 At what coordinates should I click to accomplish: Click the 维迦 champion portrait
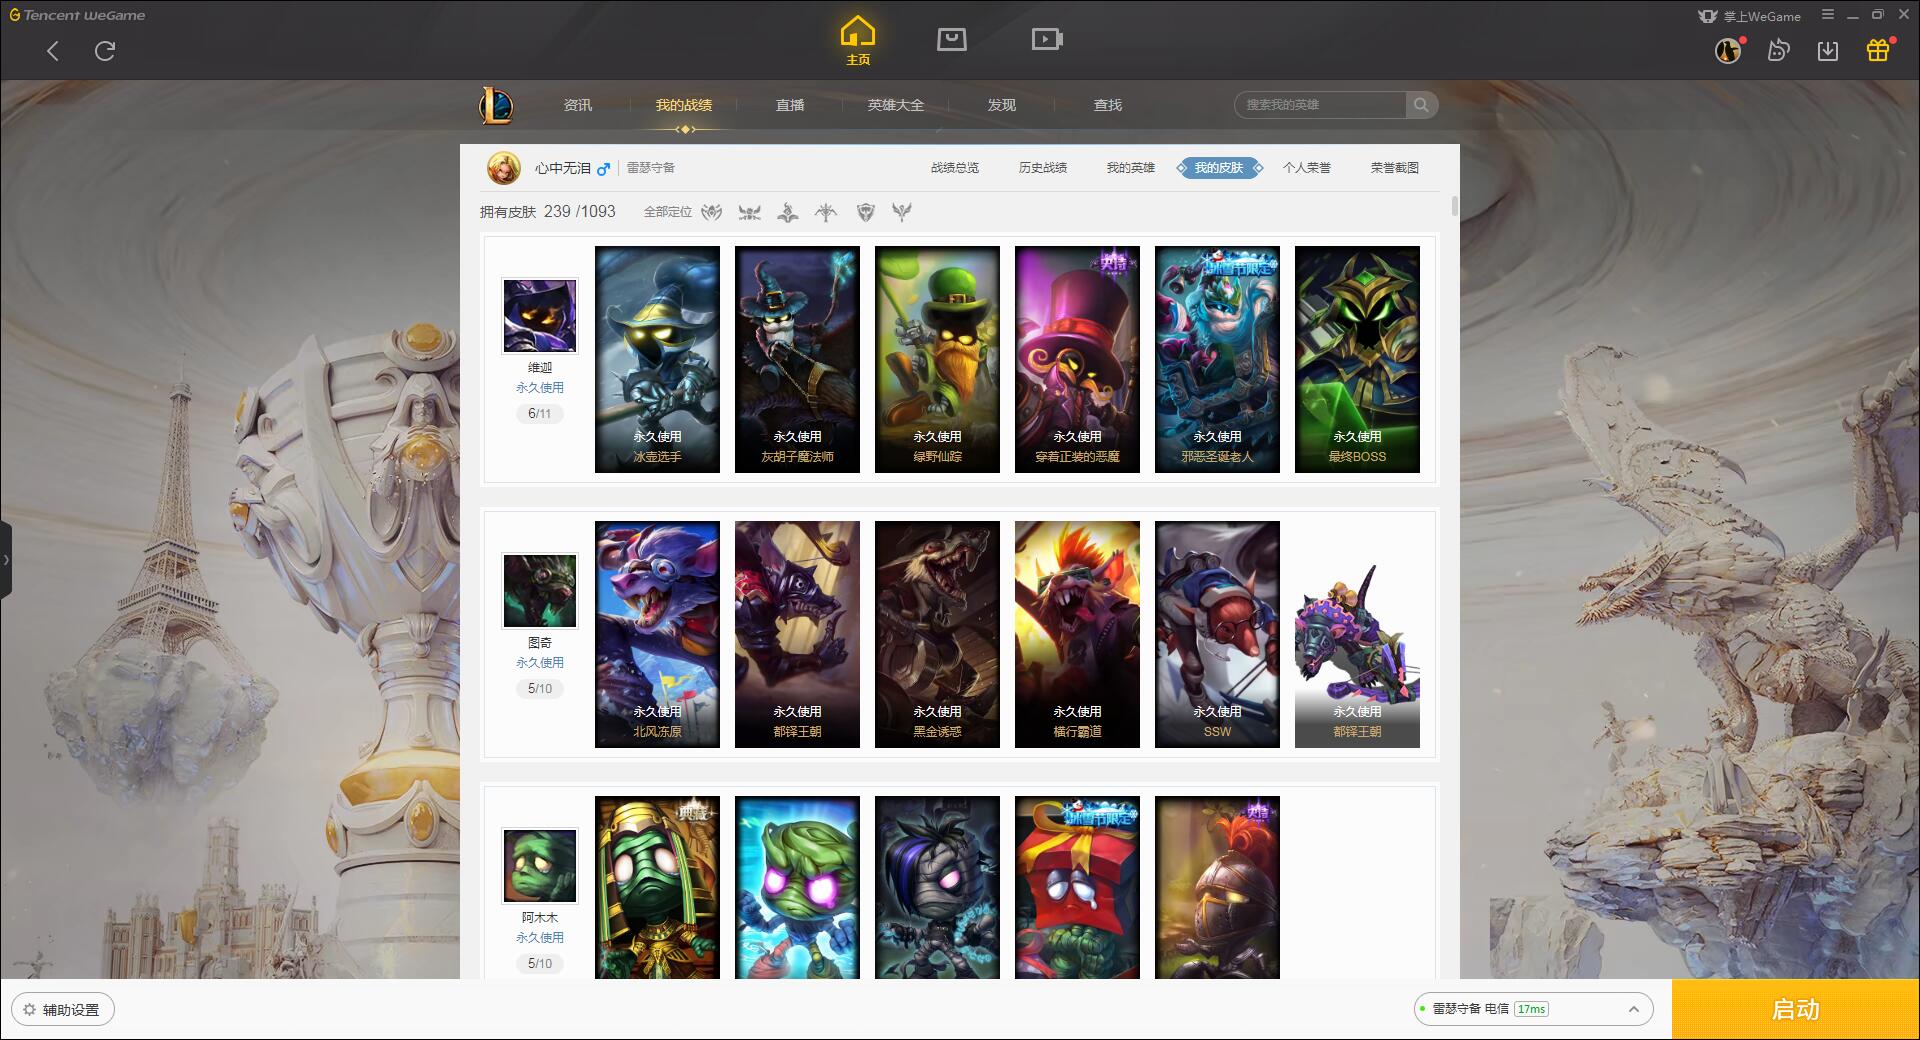pyautogui.click(x=540, y=316)
